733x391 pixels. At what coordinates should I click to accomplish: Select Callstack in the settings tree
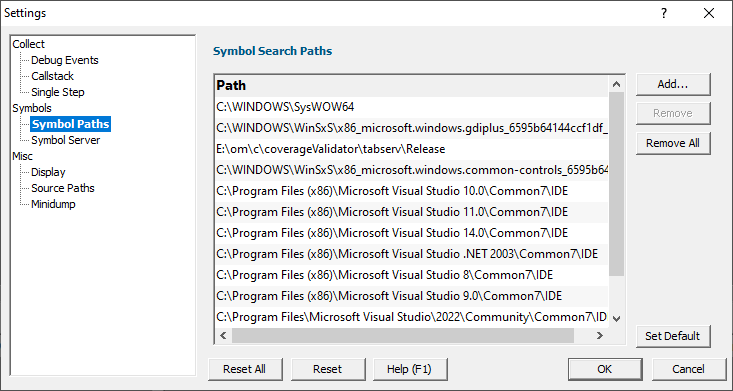(x=52, y=76)
